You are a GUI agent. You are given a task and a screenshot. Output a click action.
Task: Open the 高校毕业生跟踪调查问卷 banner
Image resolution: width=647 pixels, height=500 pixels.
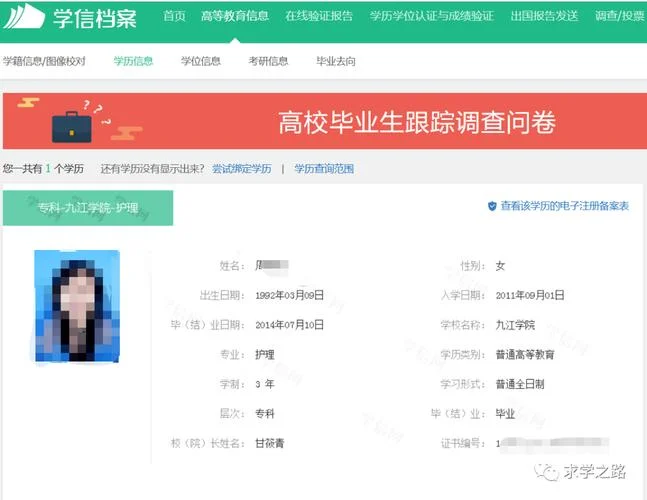click(325, 121)
